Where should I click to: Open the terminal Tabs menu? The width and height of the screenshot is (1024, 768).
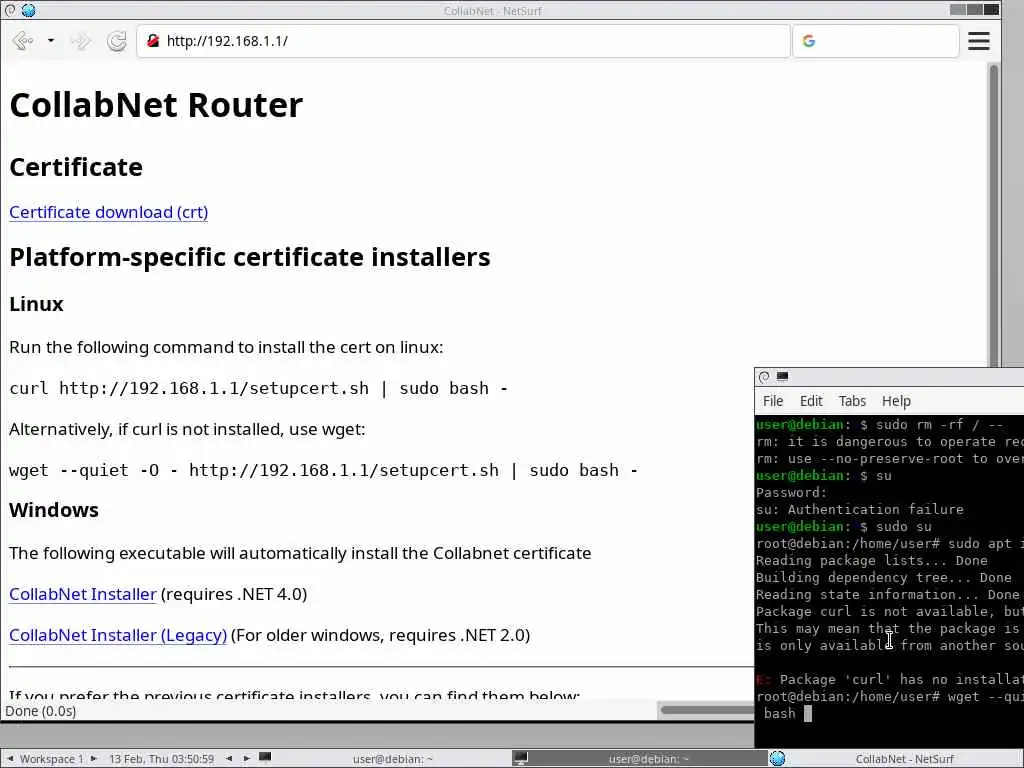852,401
